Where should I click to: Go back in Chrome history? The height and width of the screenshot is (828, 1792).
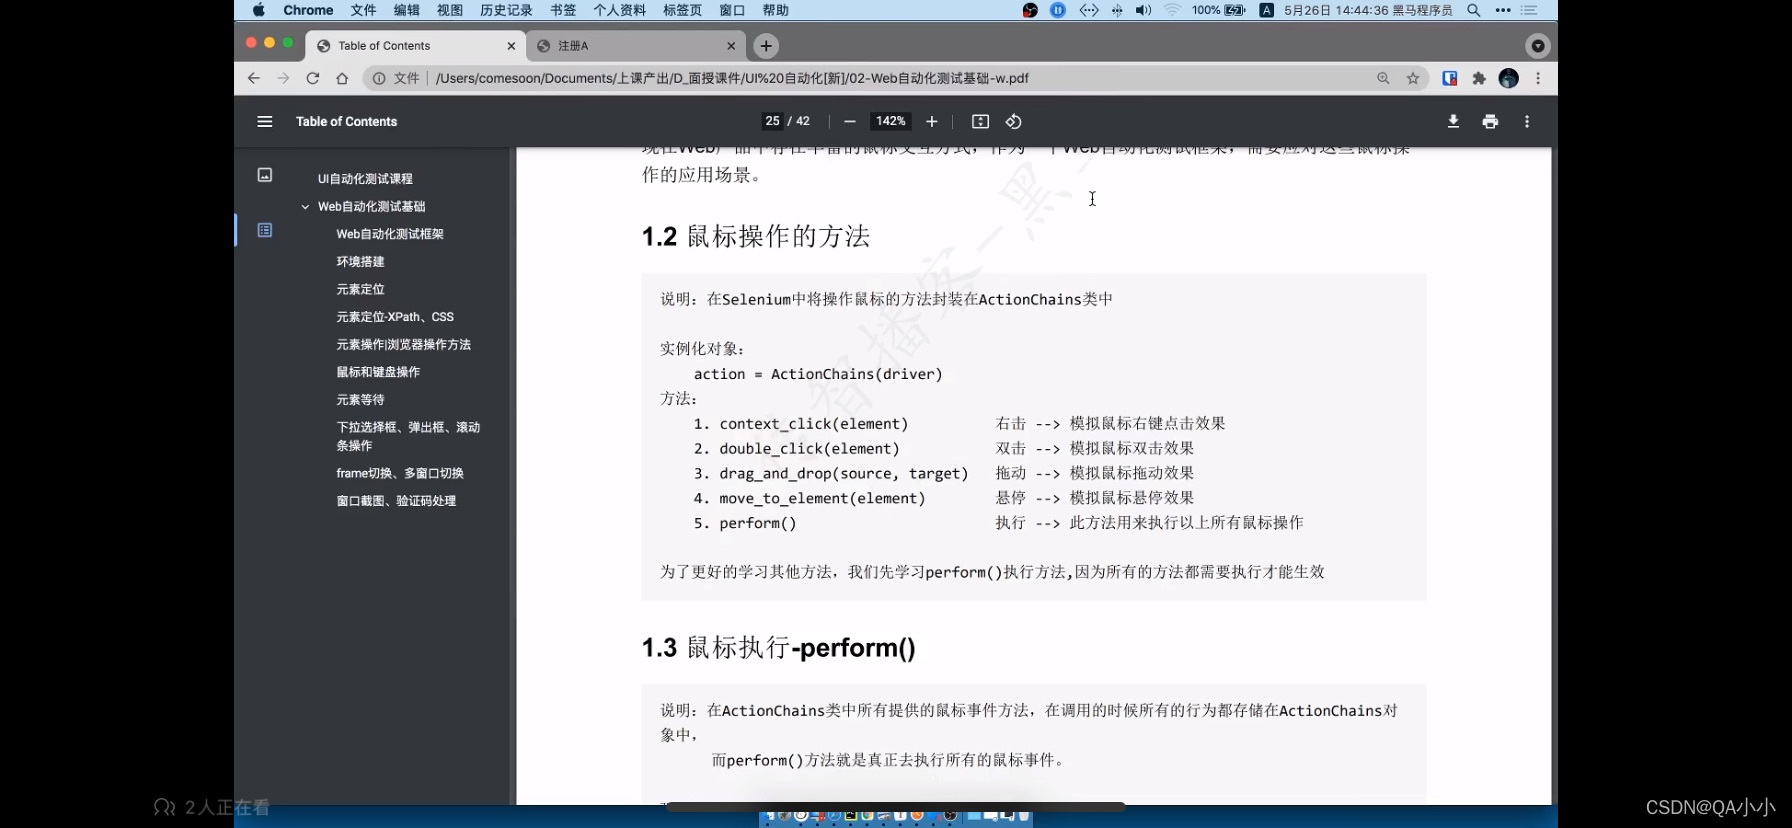pos(254,78)
